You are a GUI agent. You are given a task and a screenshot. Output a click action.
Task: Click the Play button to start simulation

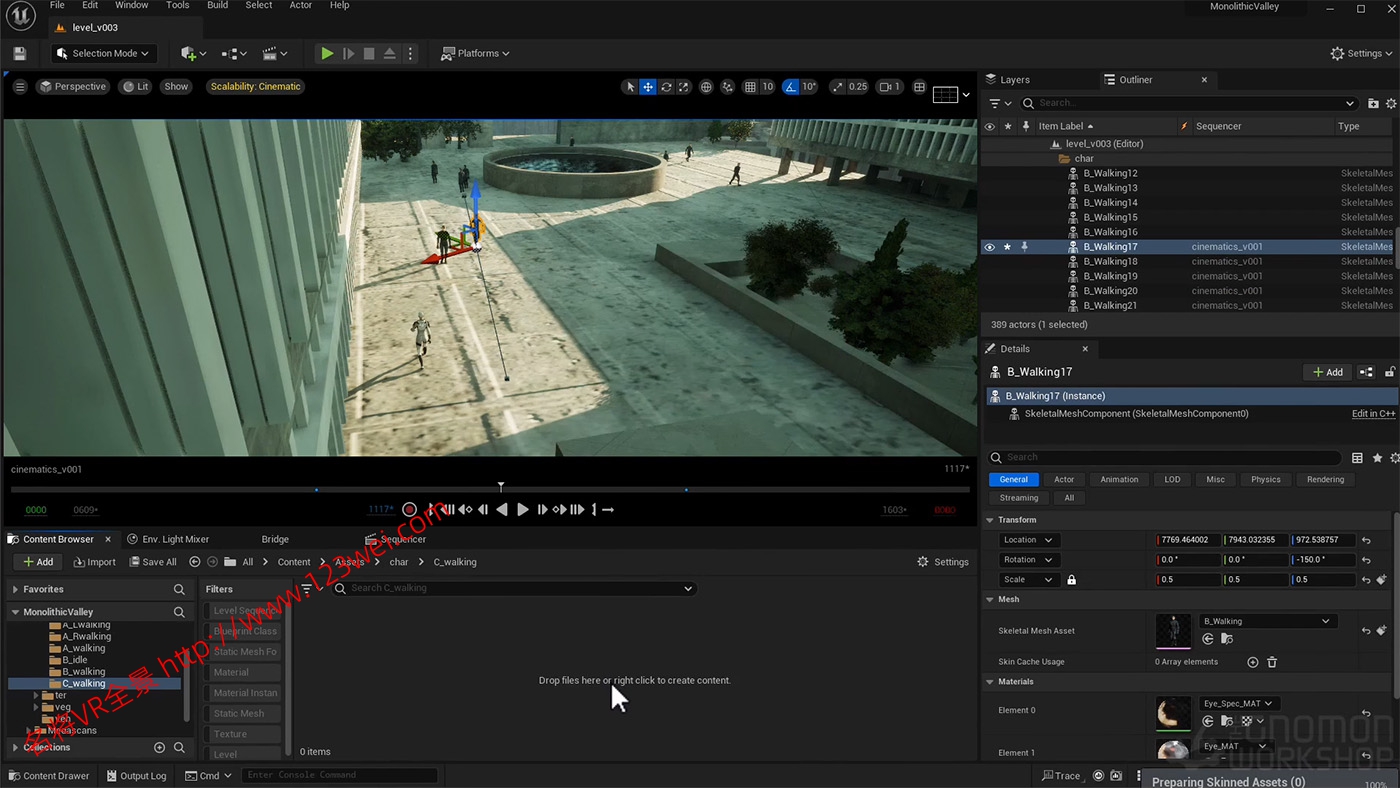click(327, 53)
